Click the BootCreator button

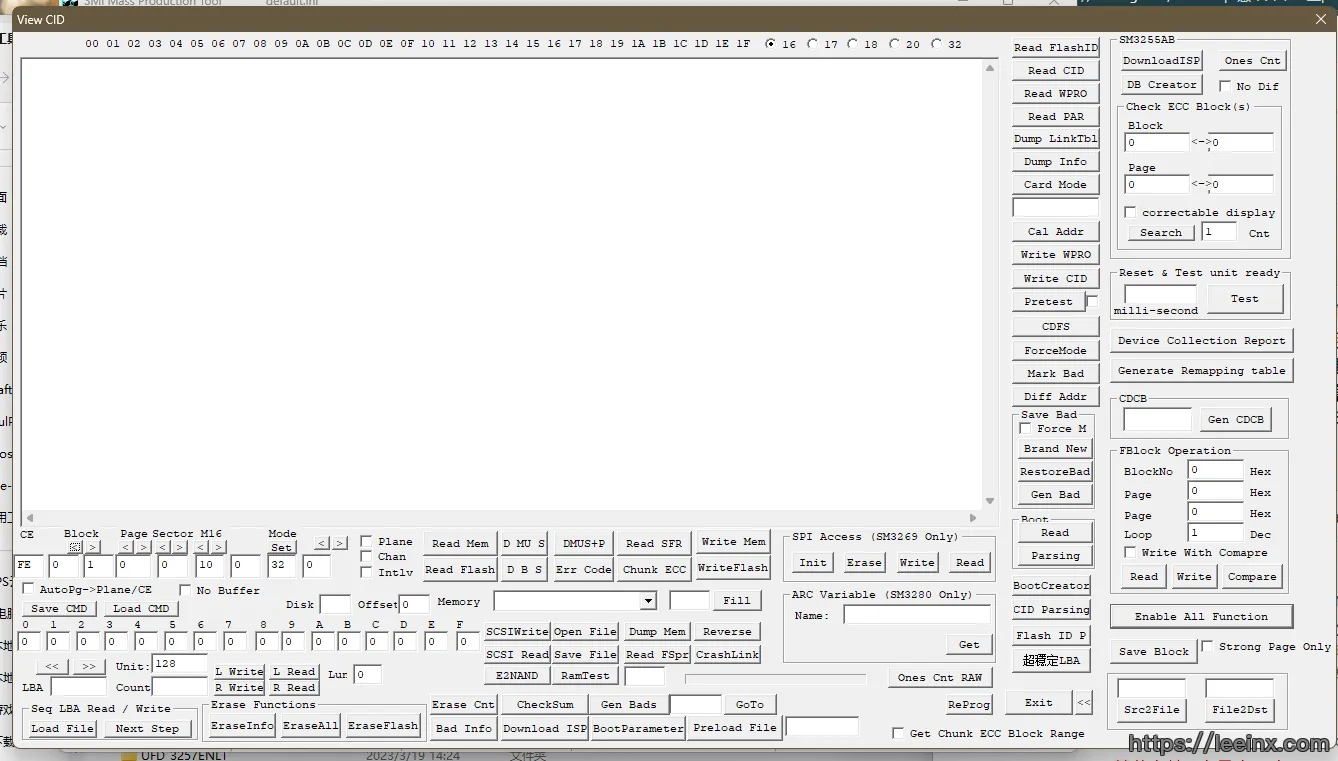[1050, 585]
